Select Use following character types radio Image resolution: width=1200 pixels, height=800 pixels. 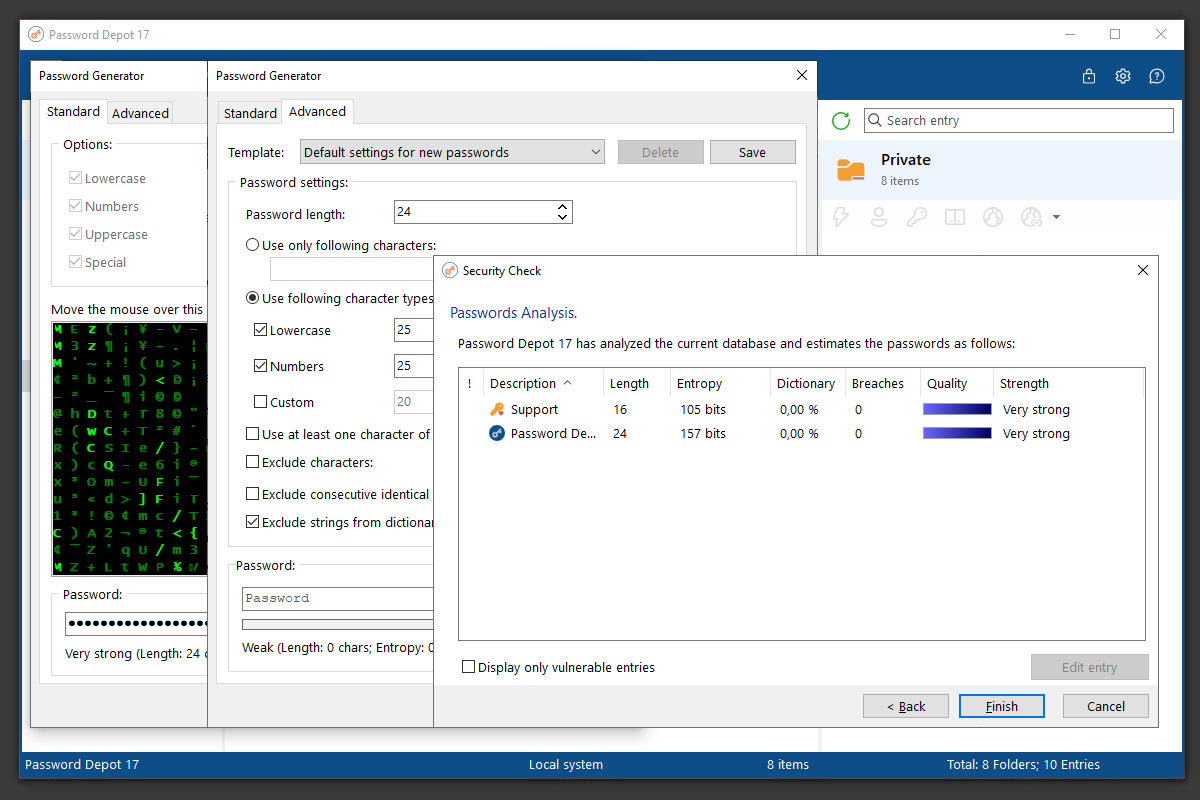(252, 298)
